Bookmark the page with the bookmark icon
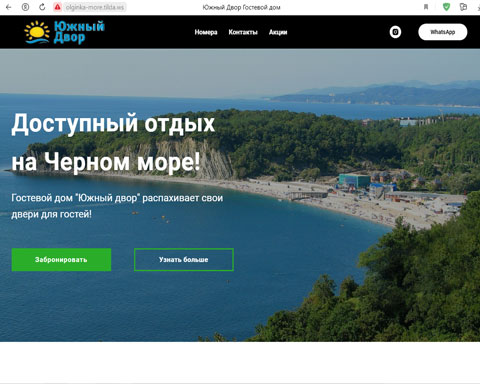The width and height of the screenshot is (480, 384). [426, 7]
